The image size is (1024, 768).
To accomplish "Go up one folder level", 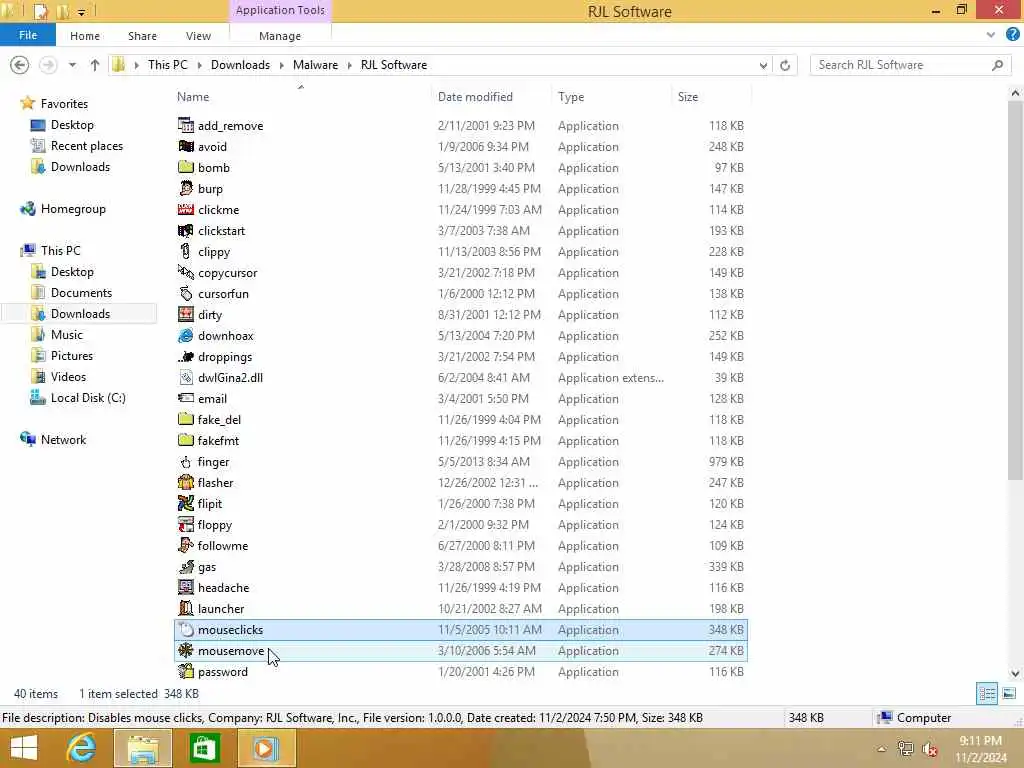I will click(95, 65).
